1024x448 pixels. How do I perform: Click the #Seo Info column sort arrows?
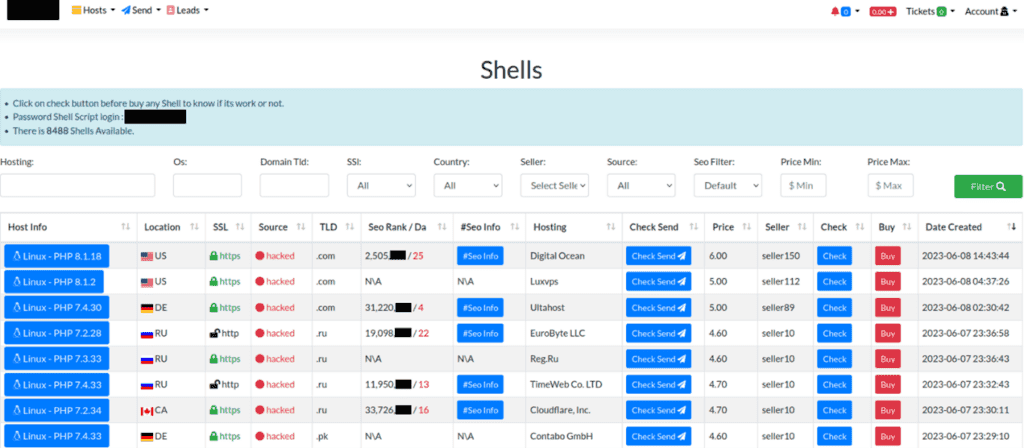pos(514,227)
